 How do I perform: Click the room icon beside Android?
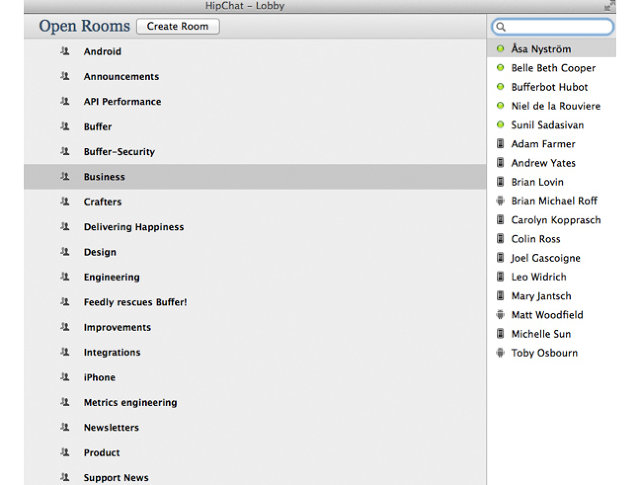[x=64, y=51]
